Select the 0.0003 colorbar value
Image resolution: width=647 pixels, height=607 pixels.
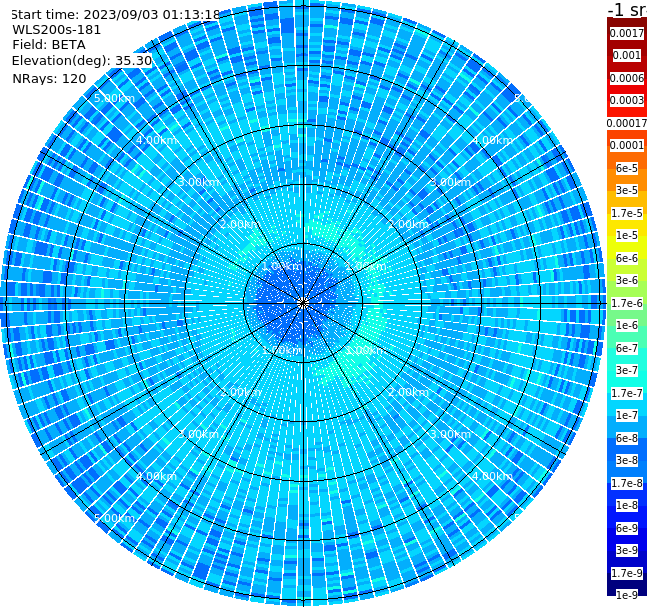point(627,100)
